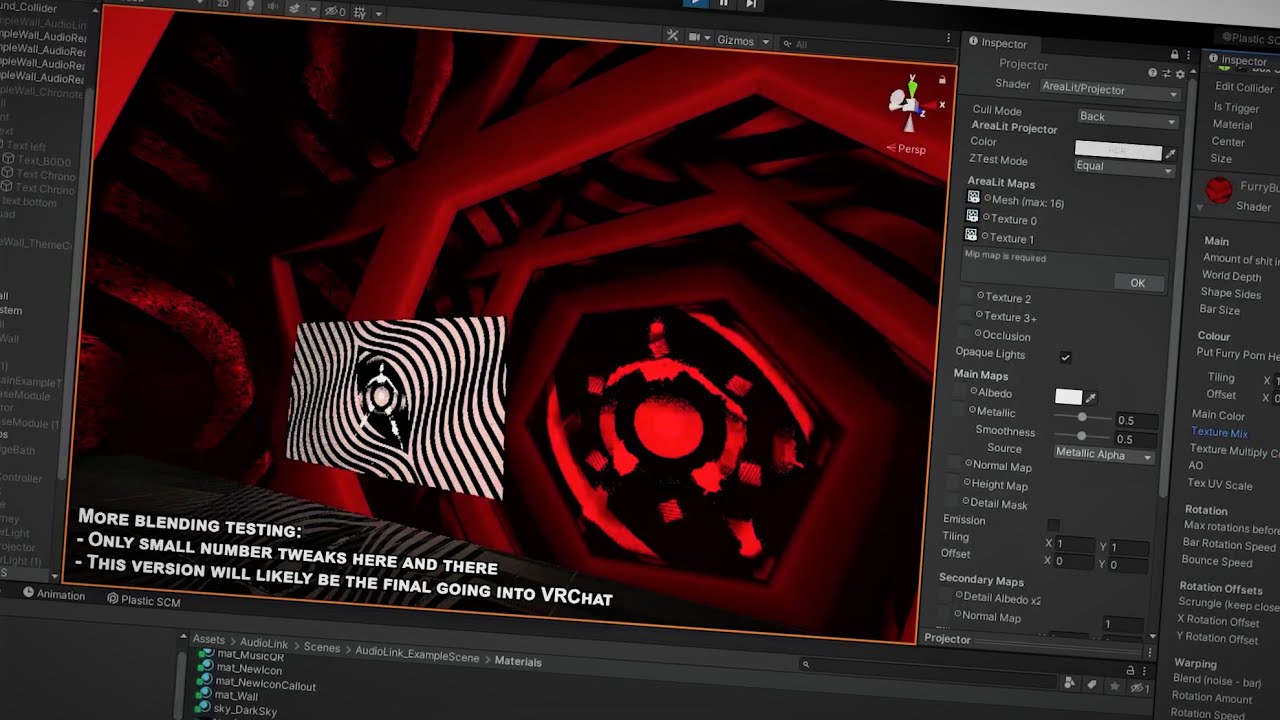Click the OK button under Mip map warning

click(x=1137, y=283)
